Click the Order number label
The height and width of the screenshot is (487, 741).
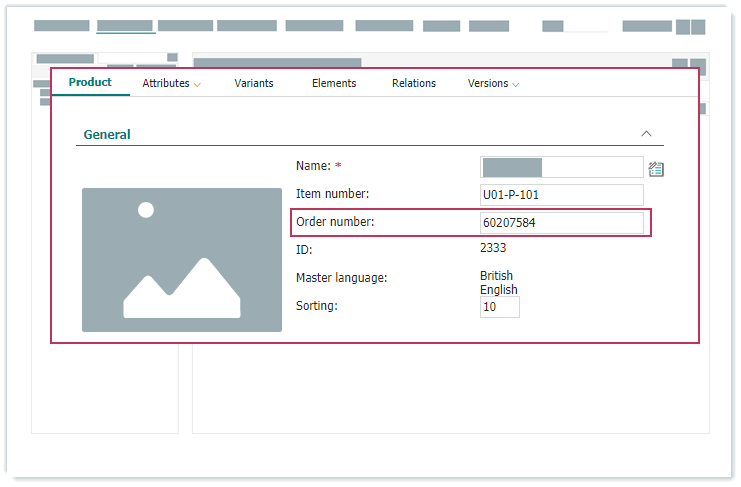coord(335,222)
